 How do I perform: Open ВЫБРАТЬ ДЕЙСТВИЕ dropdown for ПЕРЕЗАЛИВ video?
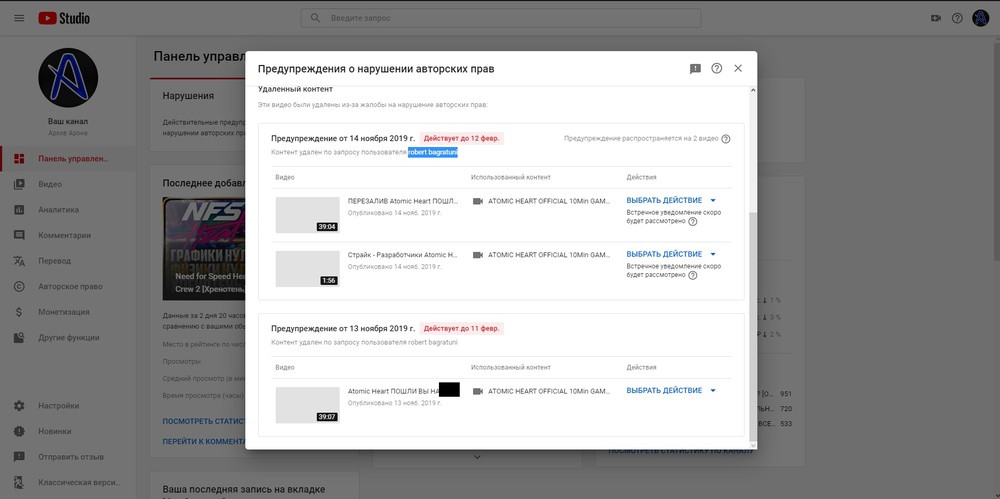tap(671, 200)
